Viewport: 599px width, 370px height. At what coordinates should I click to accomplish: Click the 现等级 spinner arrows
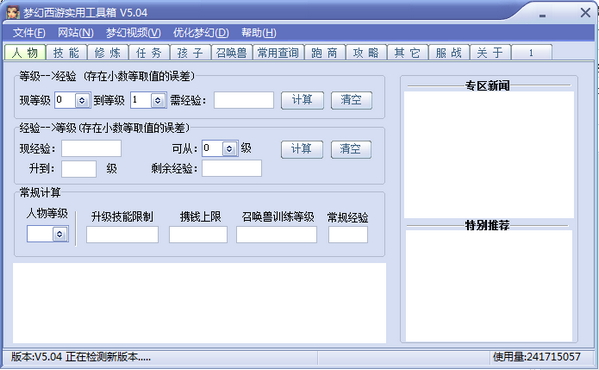tap(82, 100)
